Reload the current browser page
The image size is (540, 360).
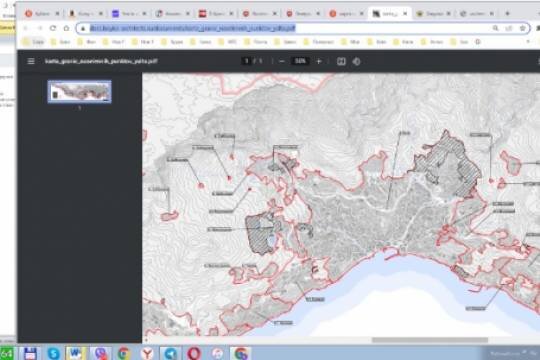point(53,28)
